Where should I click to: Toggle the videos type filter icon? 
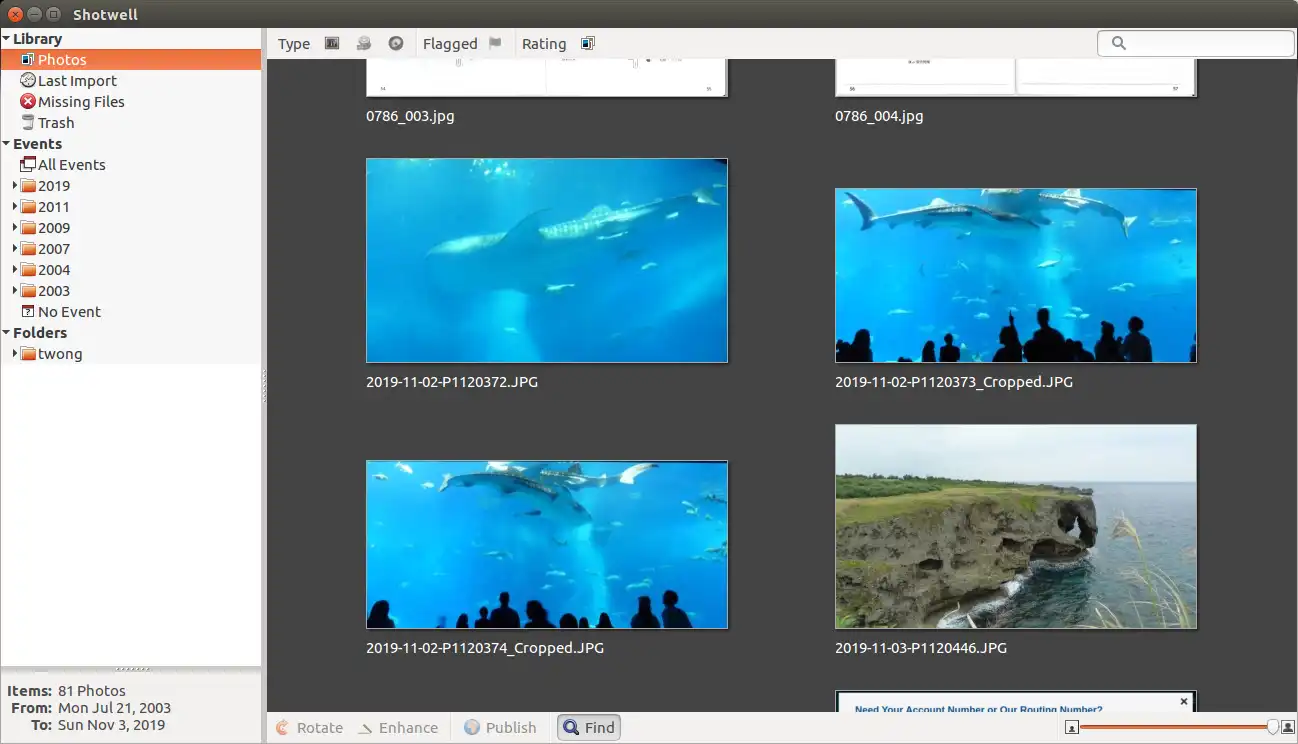[365, 44]
